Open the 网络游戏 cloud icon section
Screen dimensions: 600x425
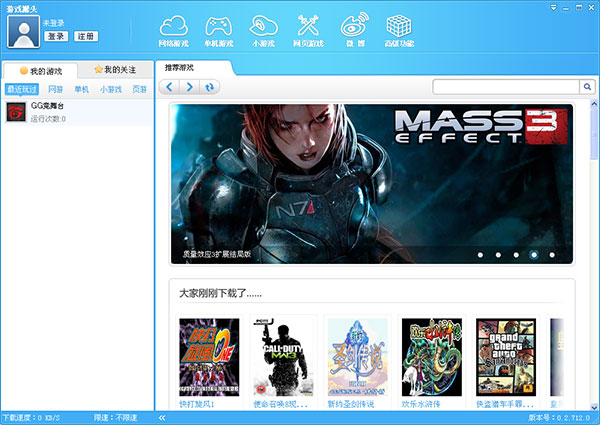click(x=174, y=31)
